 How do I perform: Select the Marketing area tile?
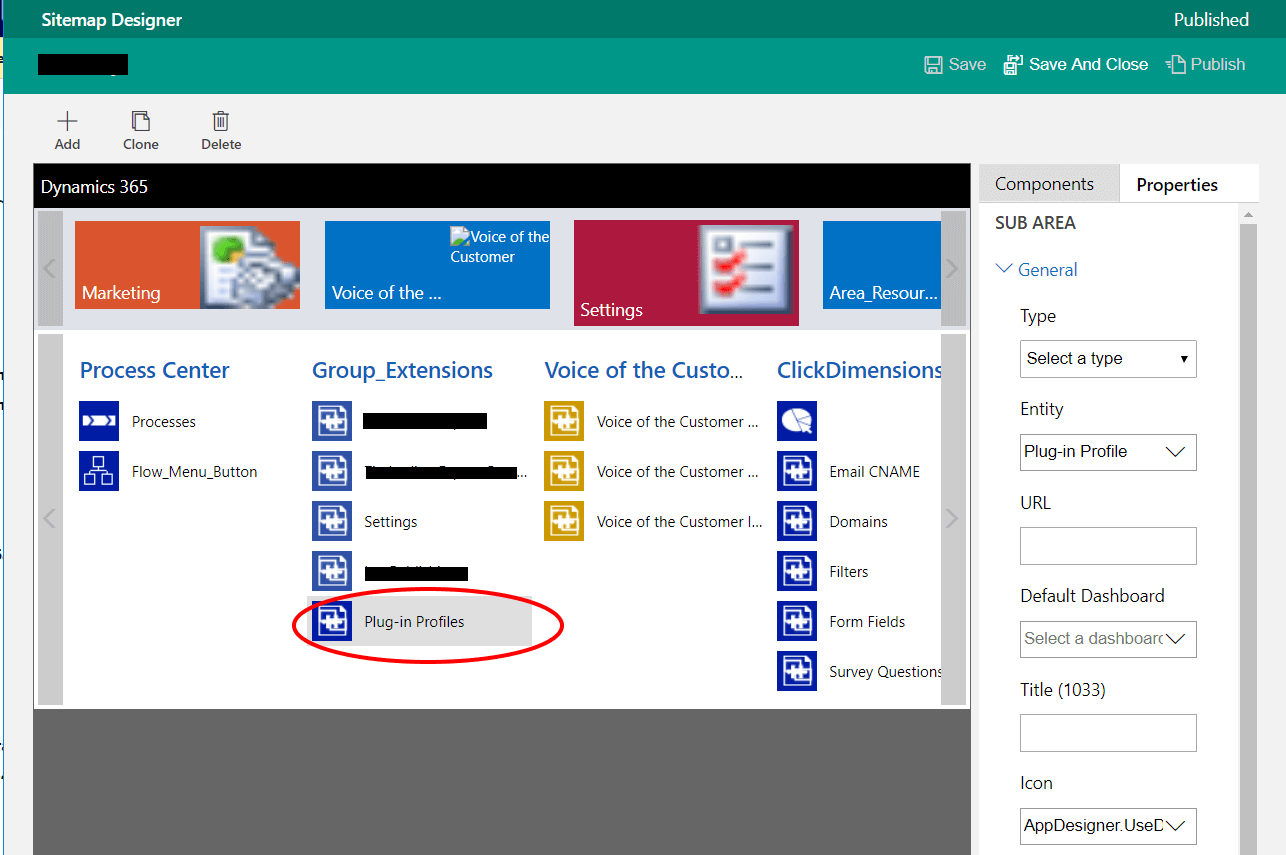(187, 265)
